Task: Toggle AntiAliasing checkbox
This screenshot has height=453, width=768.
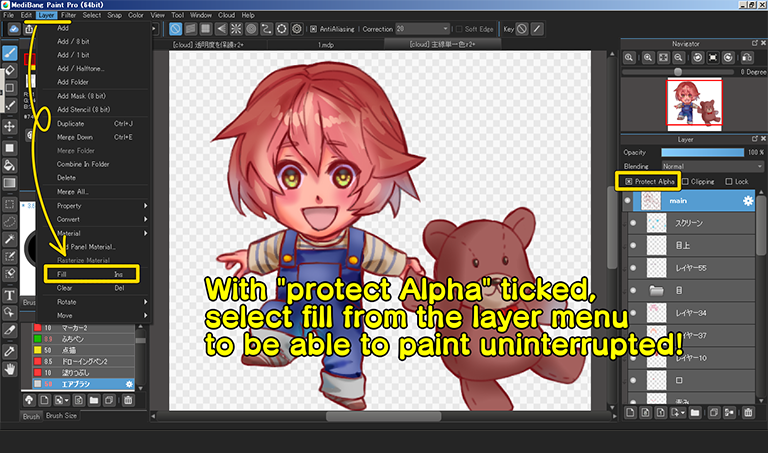Action: point(313,29)
